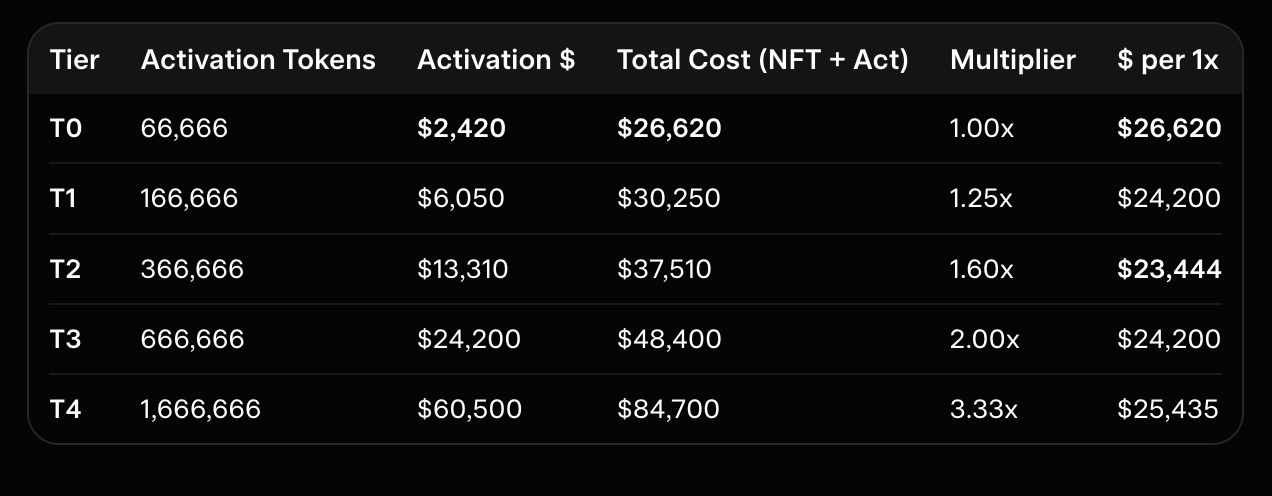
Task: Click the Tier column header
Action: coord(75,60)
